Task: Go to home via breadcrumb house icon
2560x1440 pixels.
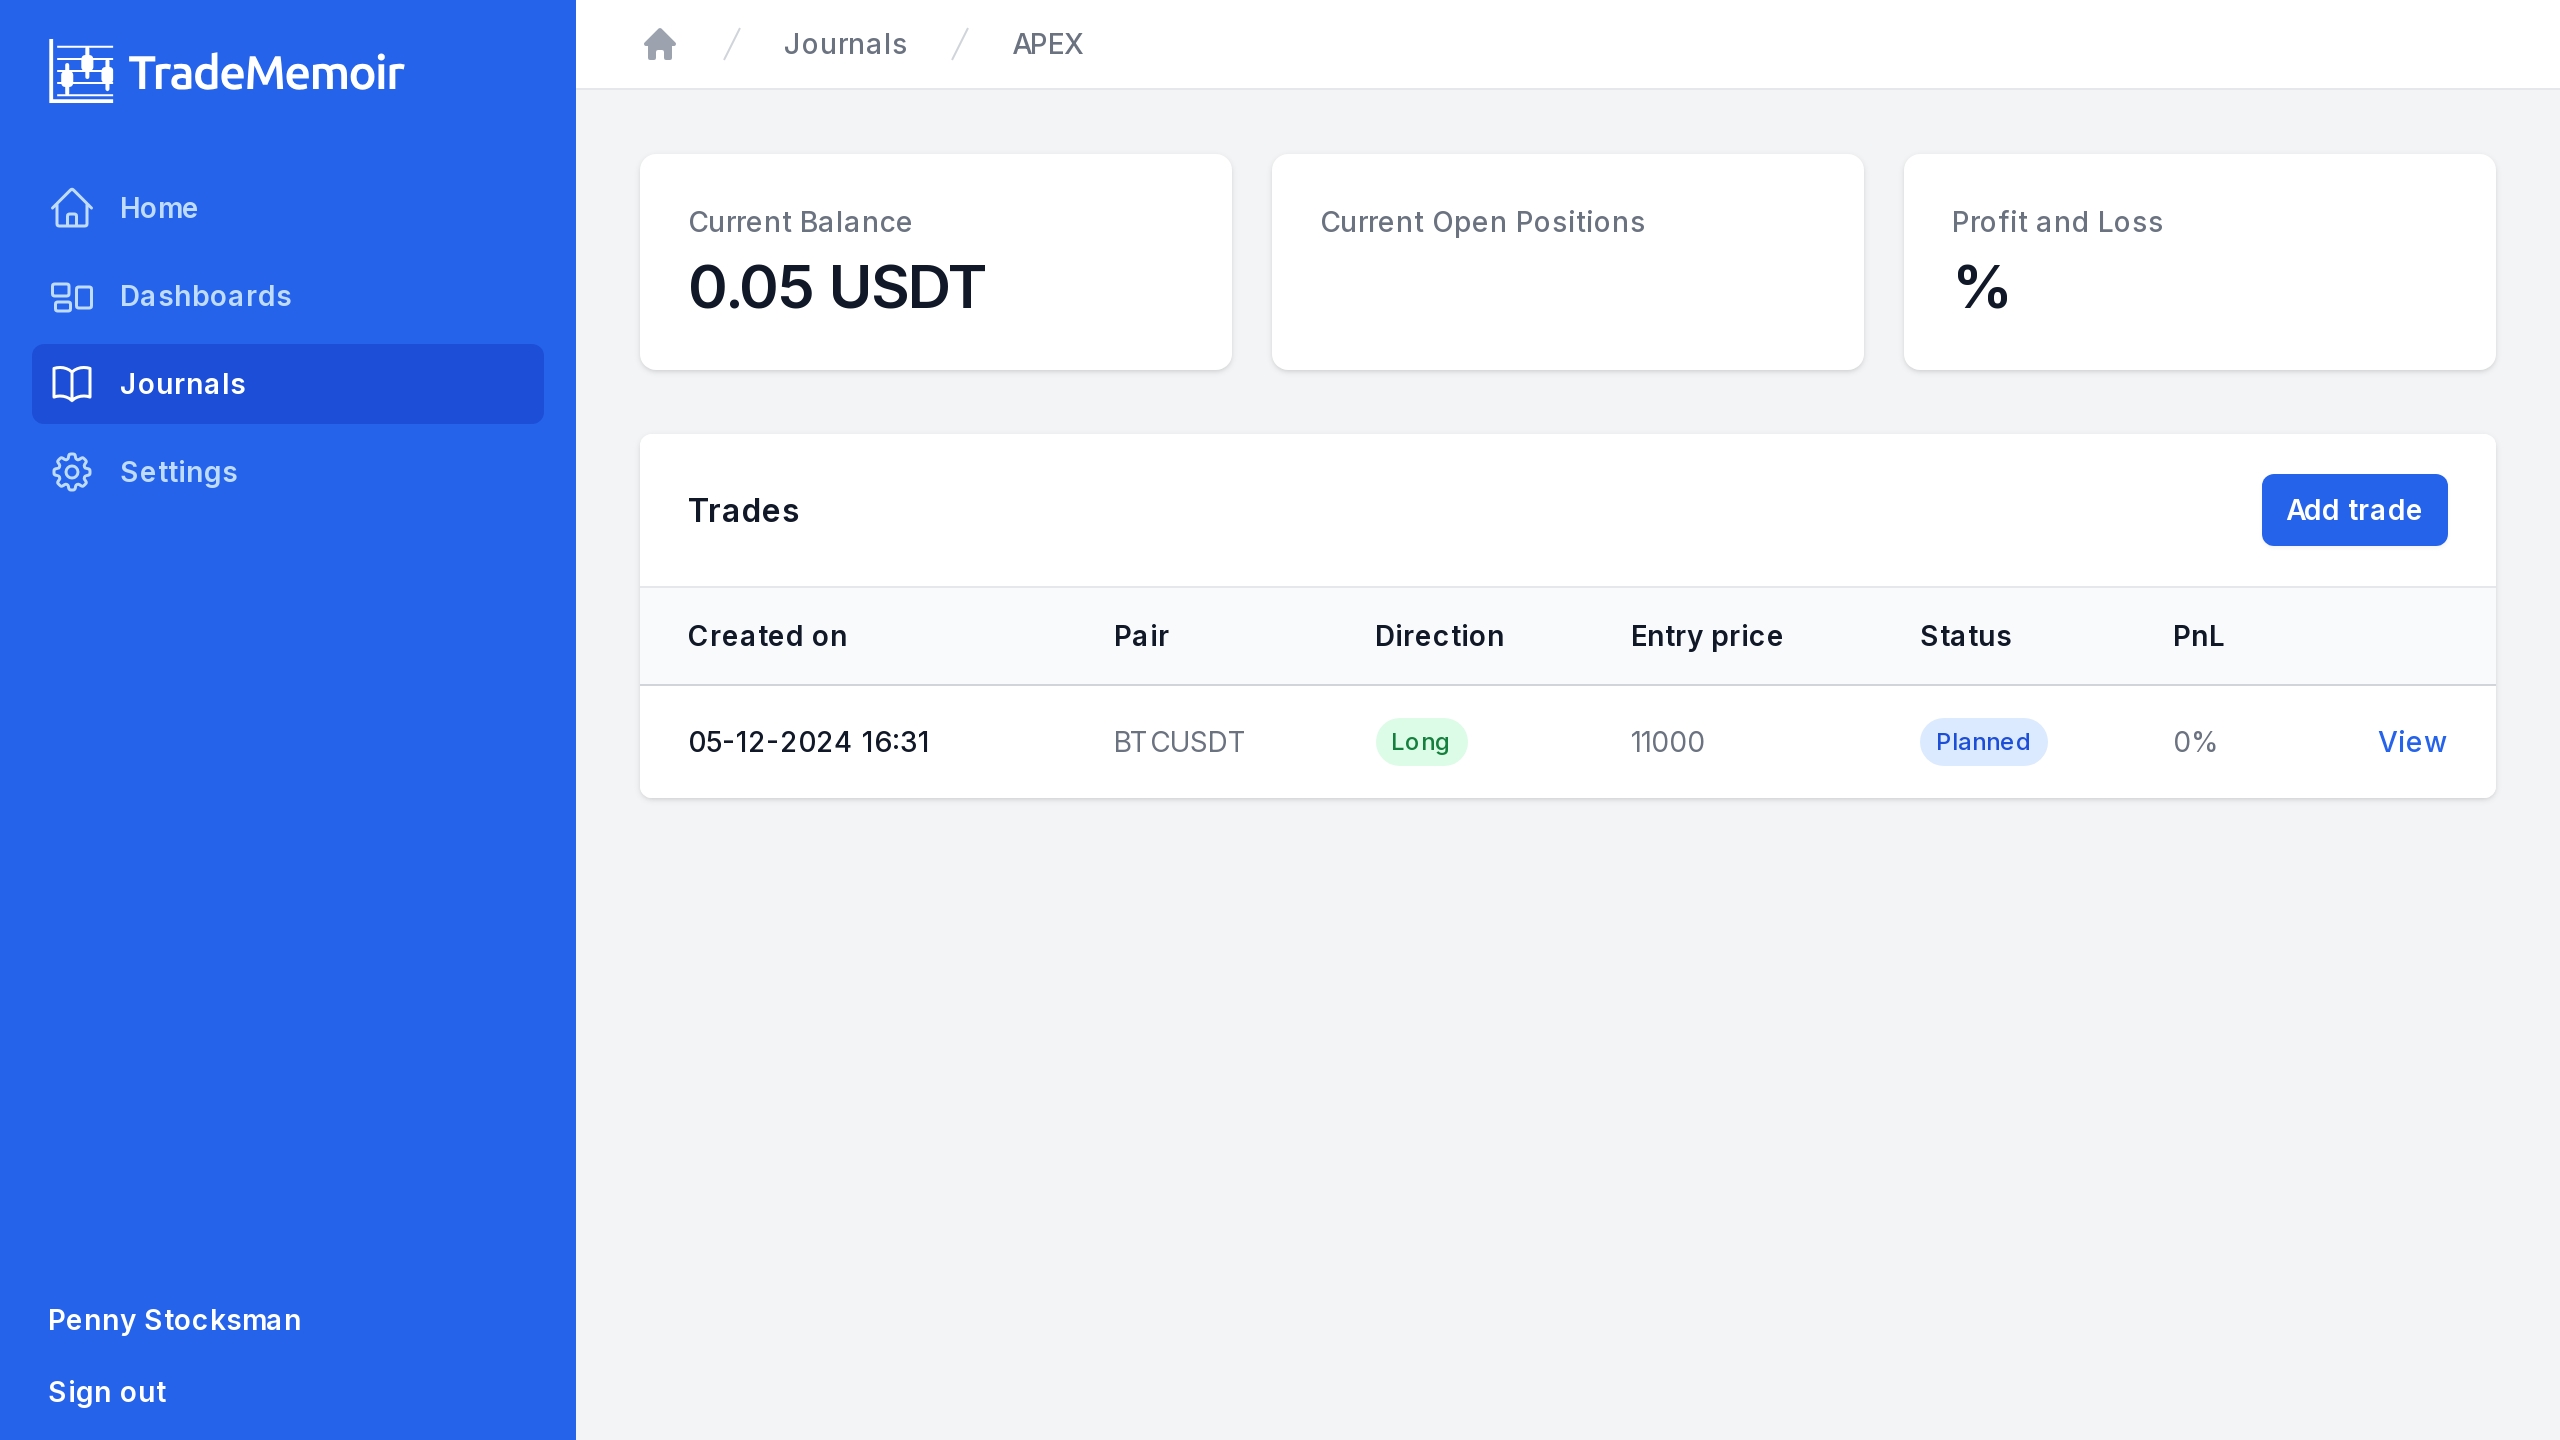Action: pyautogui.click(x=660, y=44)
